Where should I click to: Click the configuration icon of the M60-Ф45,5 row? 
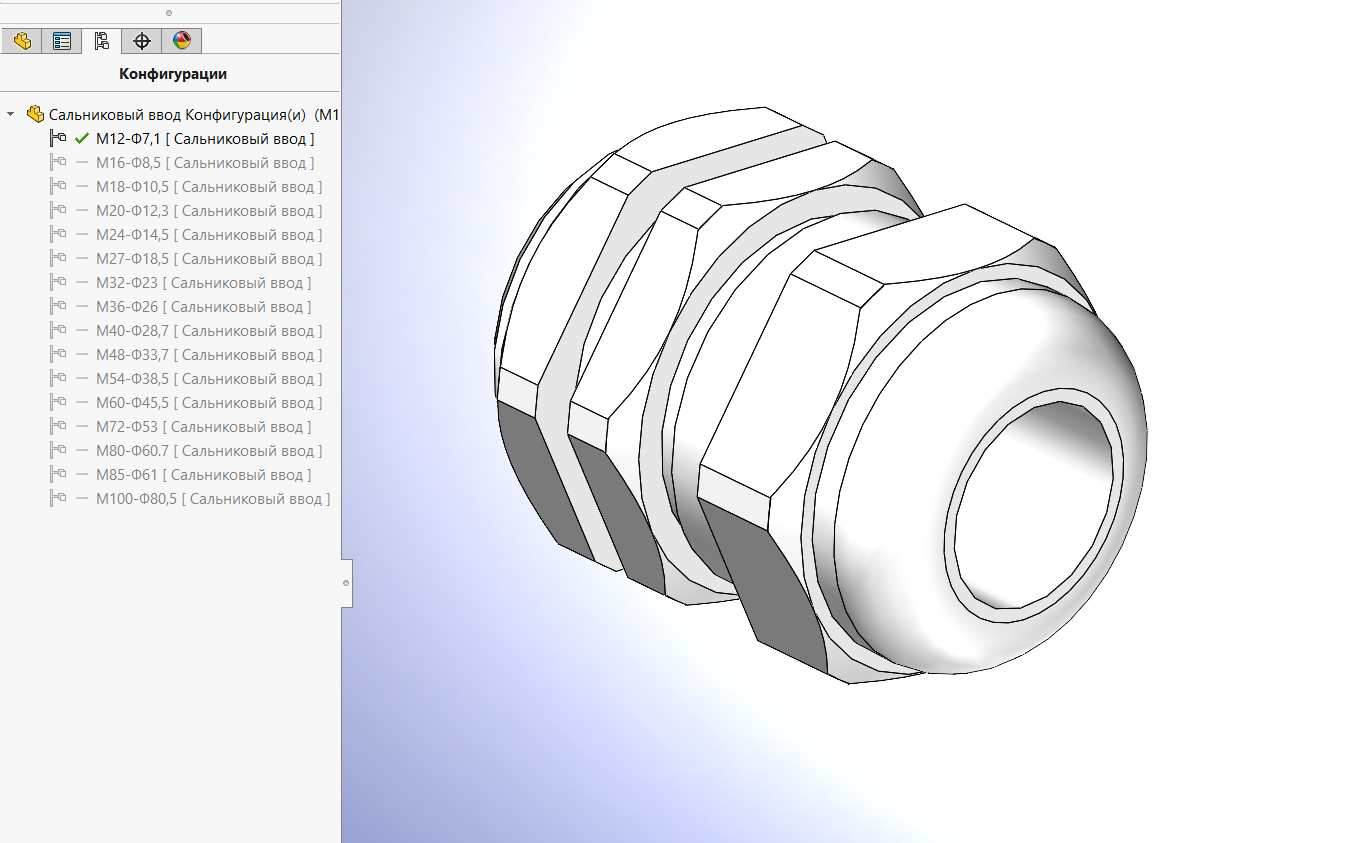pos(58,403)
